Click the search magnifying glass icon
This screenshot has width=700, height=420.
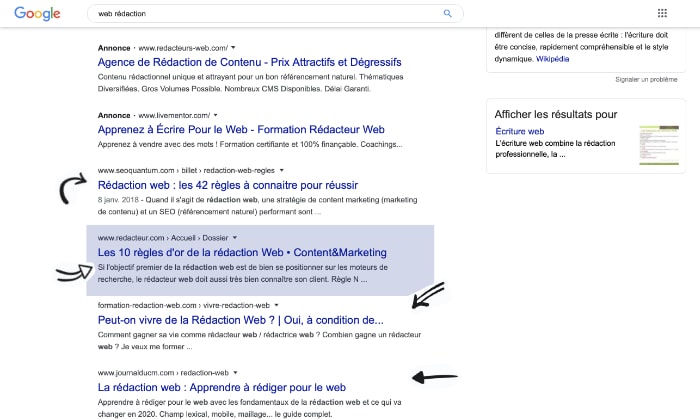click(447, 14)
